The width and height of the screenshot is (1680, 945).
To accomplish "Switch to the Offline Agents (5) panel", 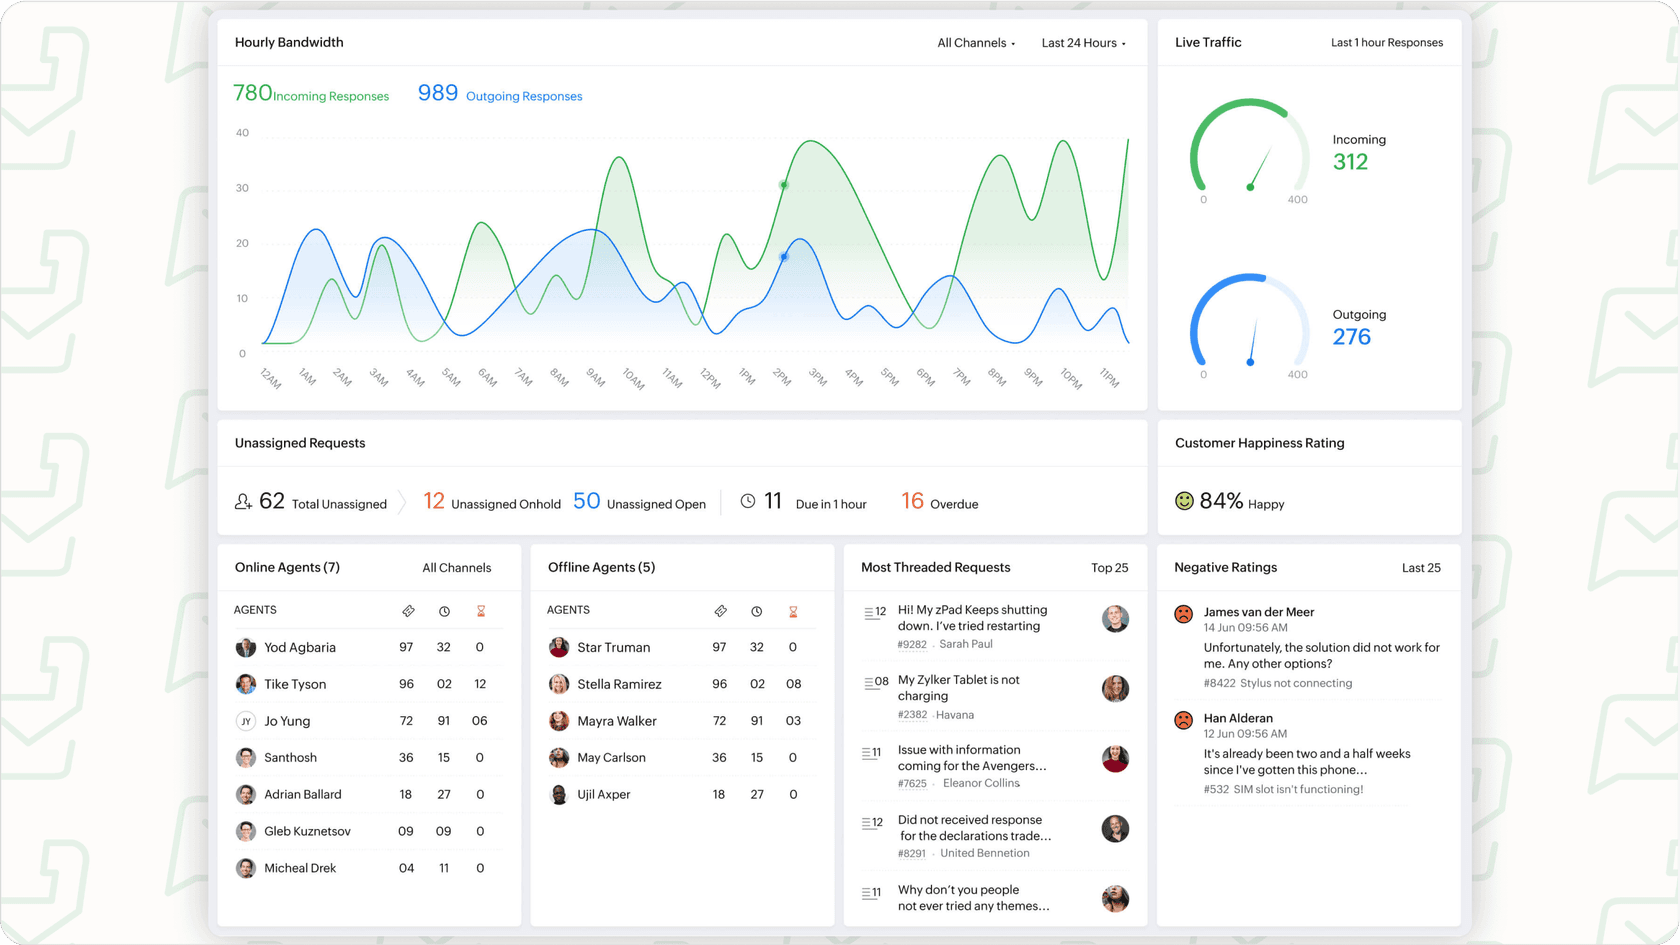I will (601, 567).
